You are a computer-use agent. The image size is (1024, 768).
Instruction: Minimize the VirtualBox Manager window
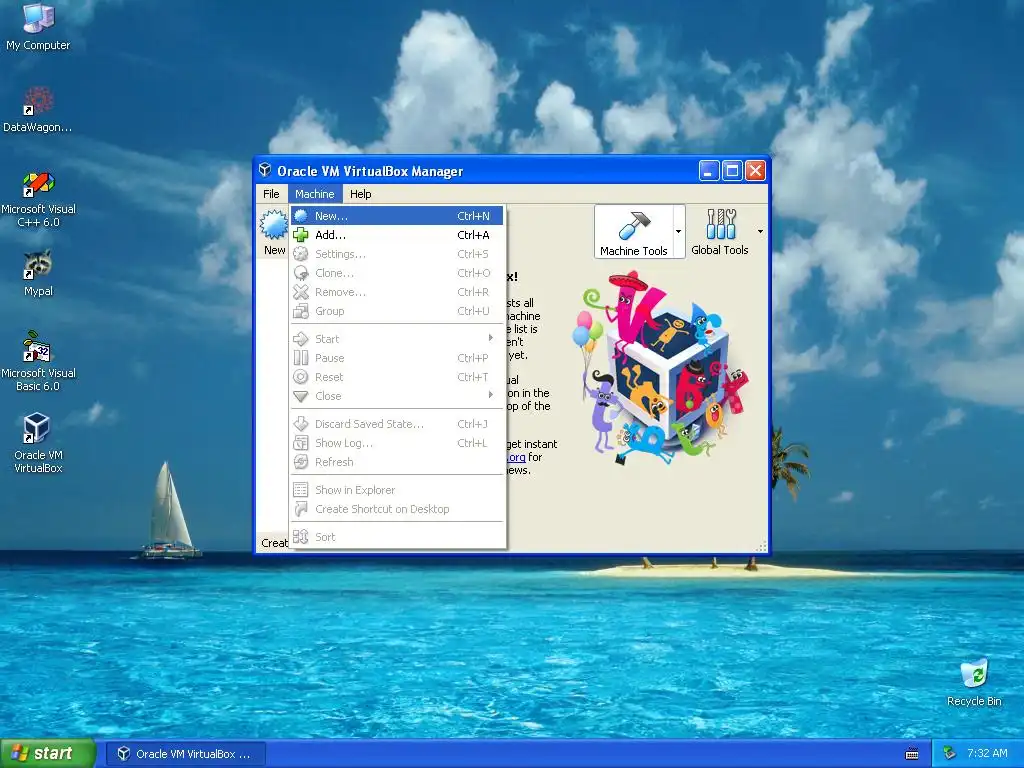[x=709, y=170]
